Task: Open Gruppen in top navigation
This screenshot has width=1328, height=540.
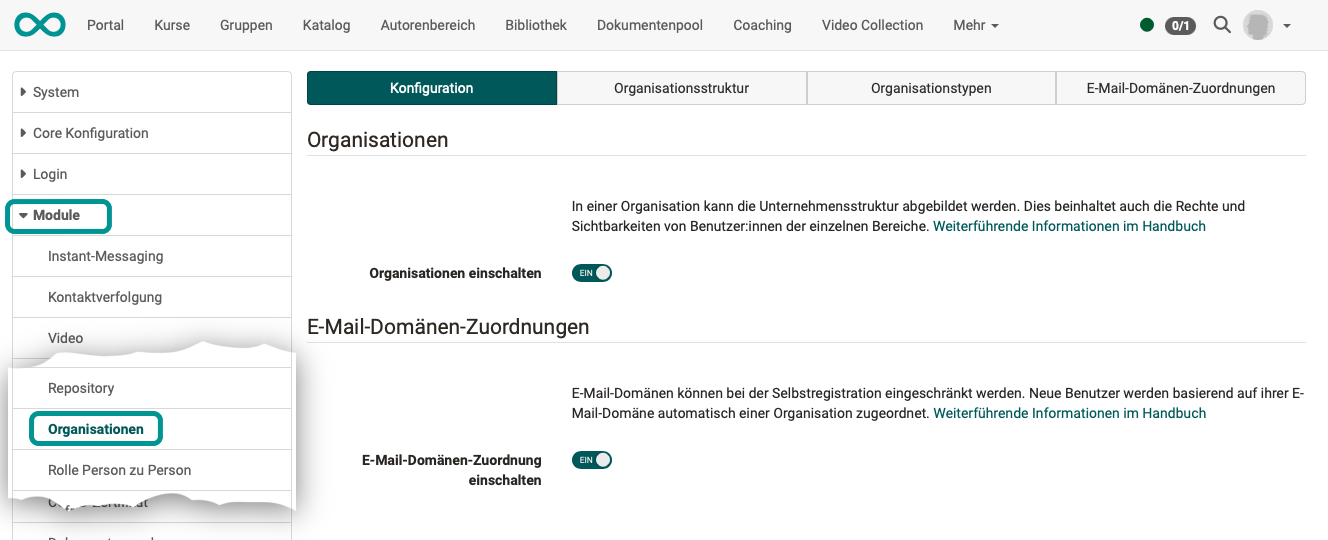Action: point(246,25)
